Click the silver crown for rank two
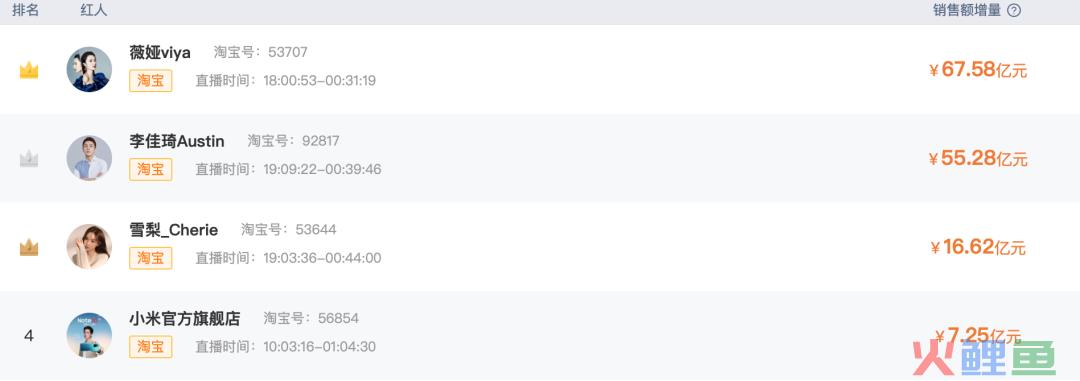Viewport: 1080px width, 381px height. (x=29, y=159)
